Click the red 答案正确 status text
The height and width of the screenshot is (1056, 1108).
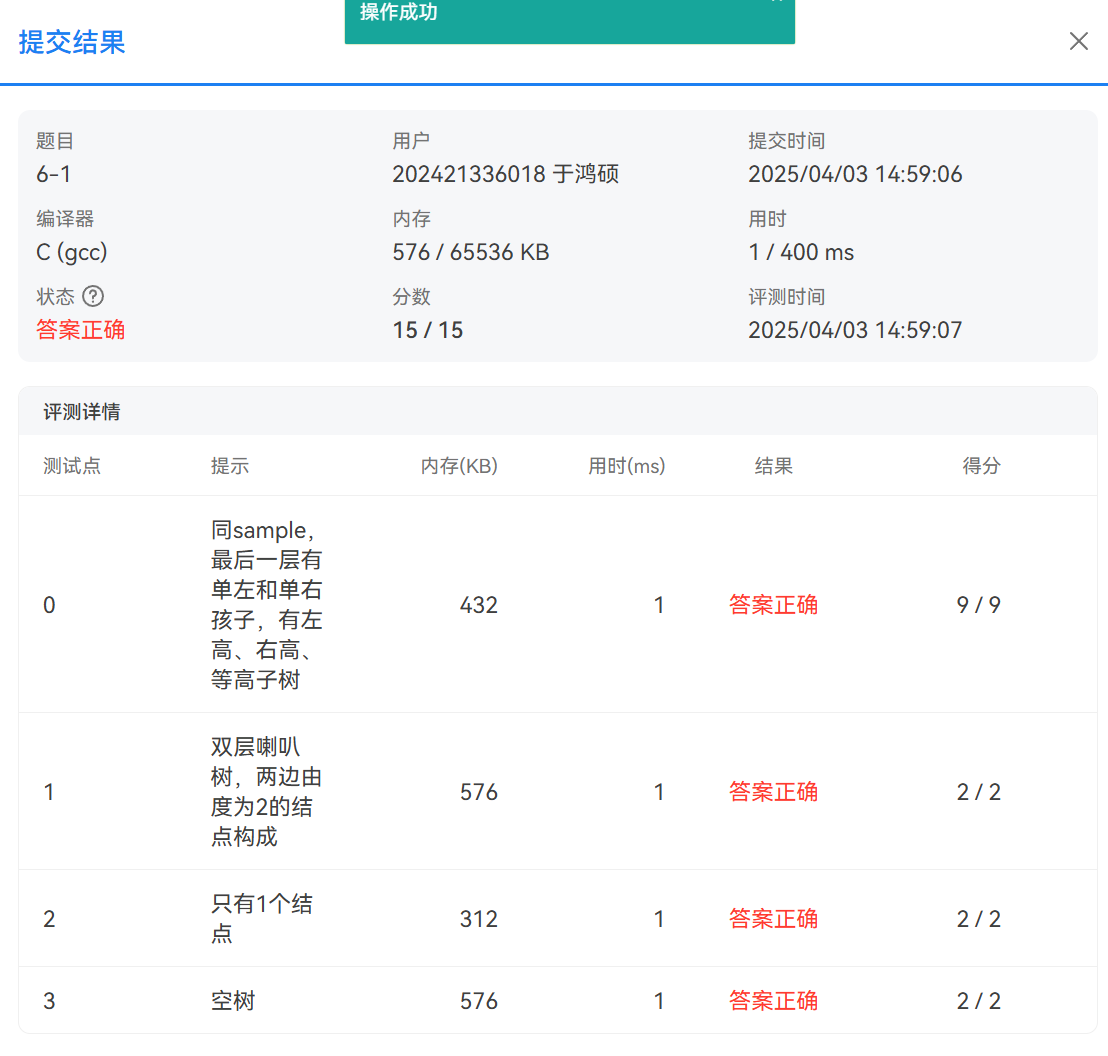81,330
